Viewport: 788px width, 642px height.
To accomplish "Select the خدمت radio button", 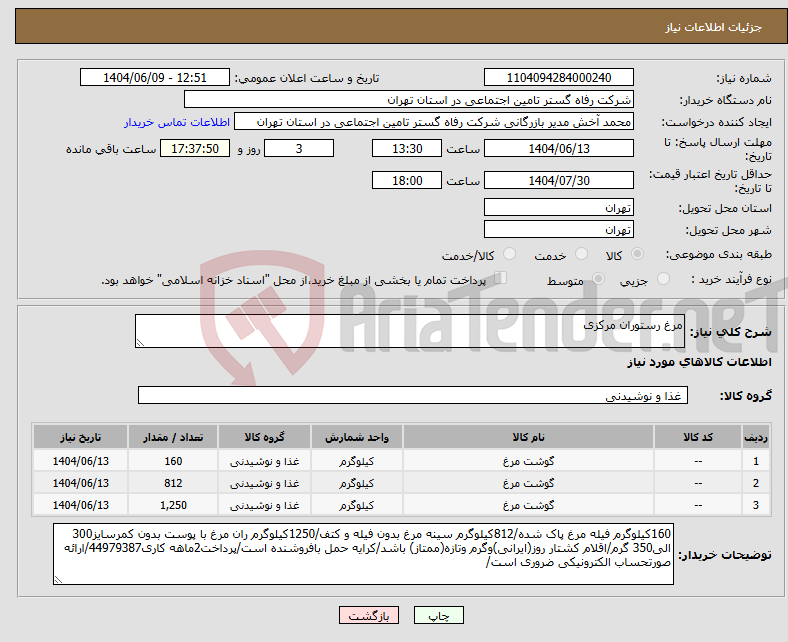I will click(x=581, y=254).
